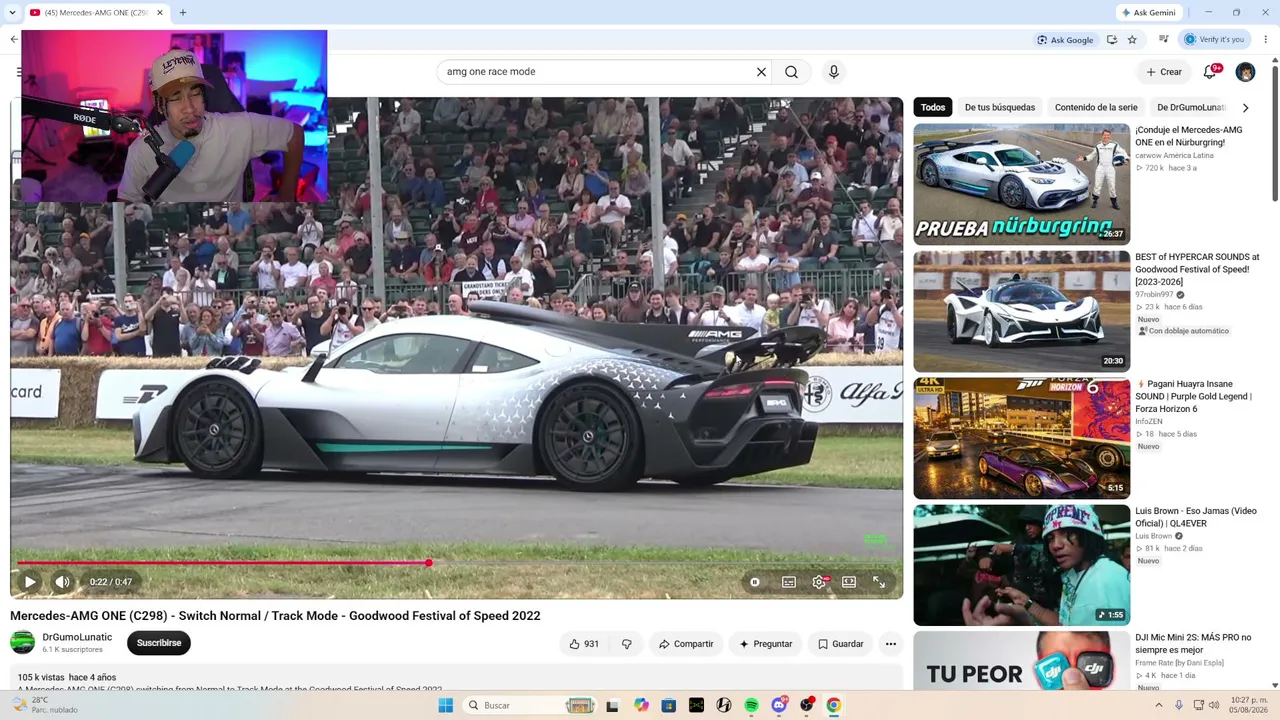This screenshot has width=1280, height=720.
Task: Enter fullscreen on the video player
Action: (879, 582)
